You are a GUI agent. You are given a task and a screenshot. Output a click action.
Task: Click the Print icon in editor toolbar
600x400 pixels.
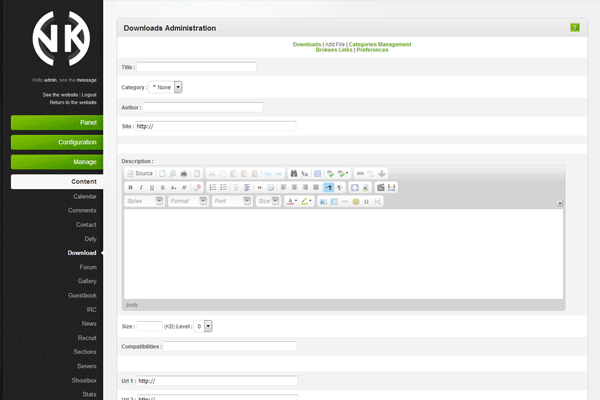click(x=184, y=173)
